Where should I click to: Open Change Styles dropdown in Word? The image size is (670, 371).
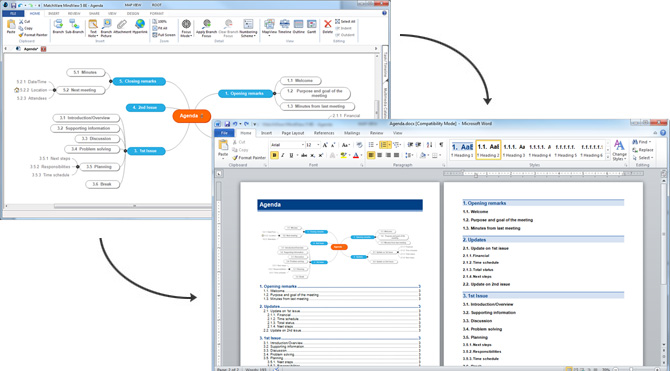619,150
